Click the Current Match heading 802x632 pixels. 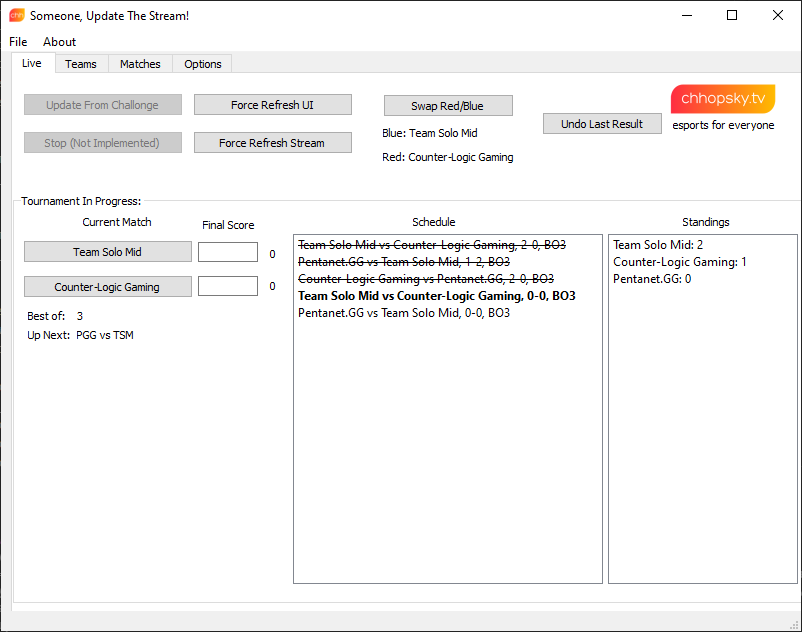coord(117,222)
